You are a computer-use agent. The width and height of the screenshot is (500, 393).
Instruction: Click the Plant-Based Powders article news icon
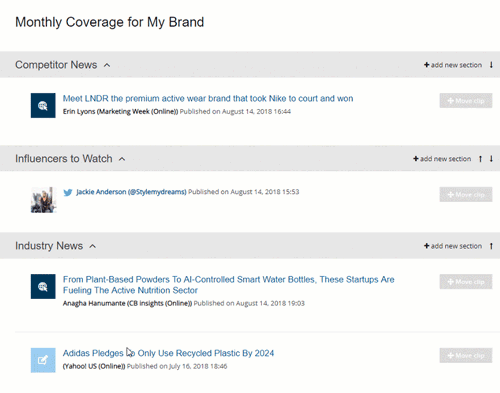pos(43,286)
